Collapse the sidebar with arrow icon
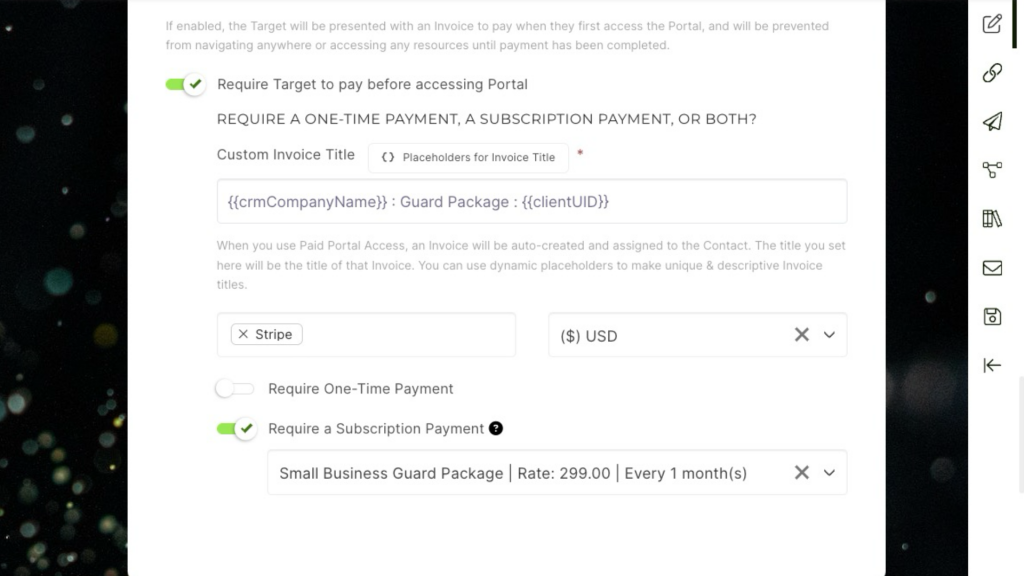 992,365
